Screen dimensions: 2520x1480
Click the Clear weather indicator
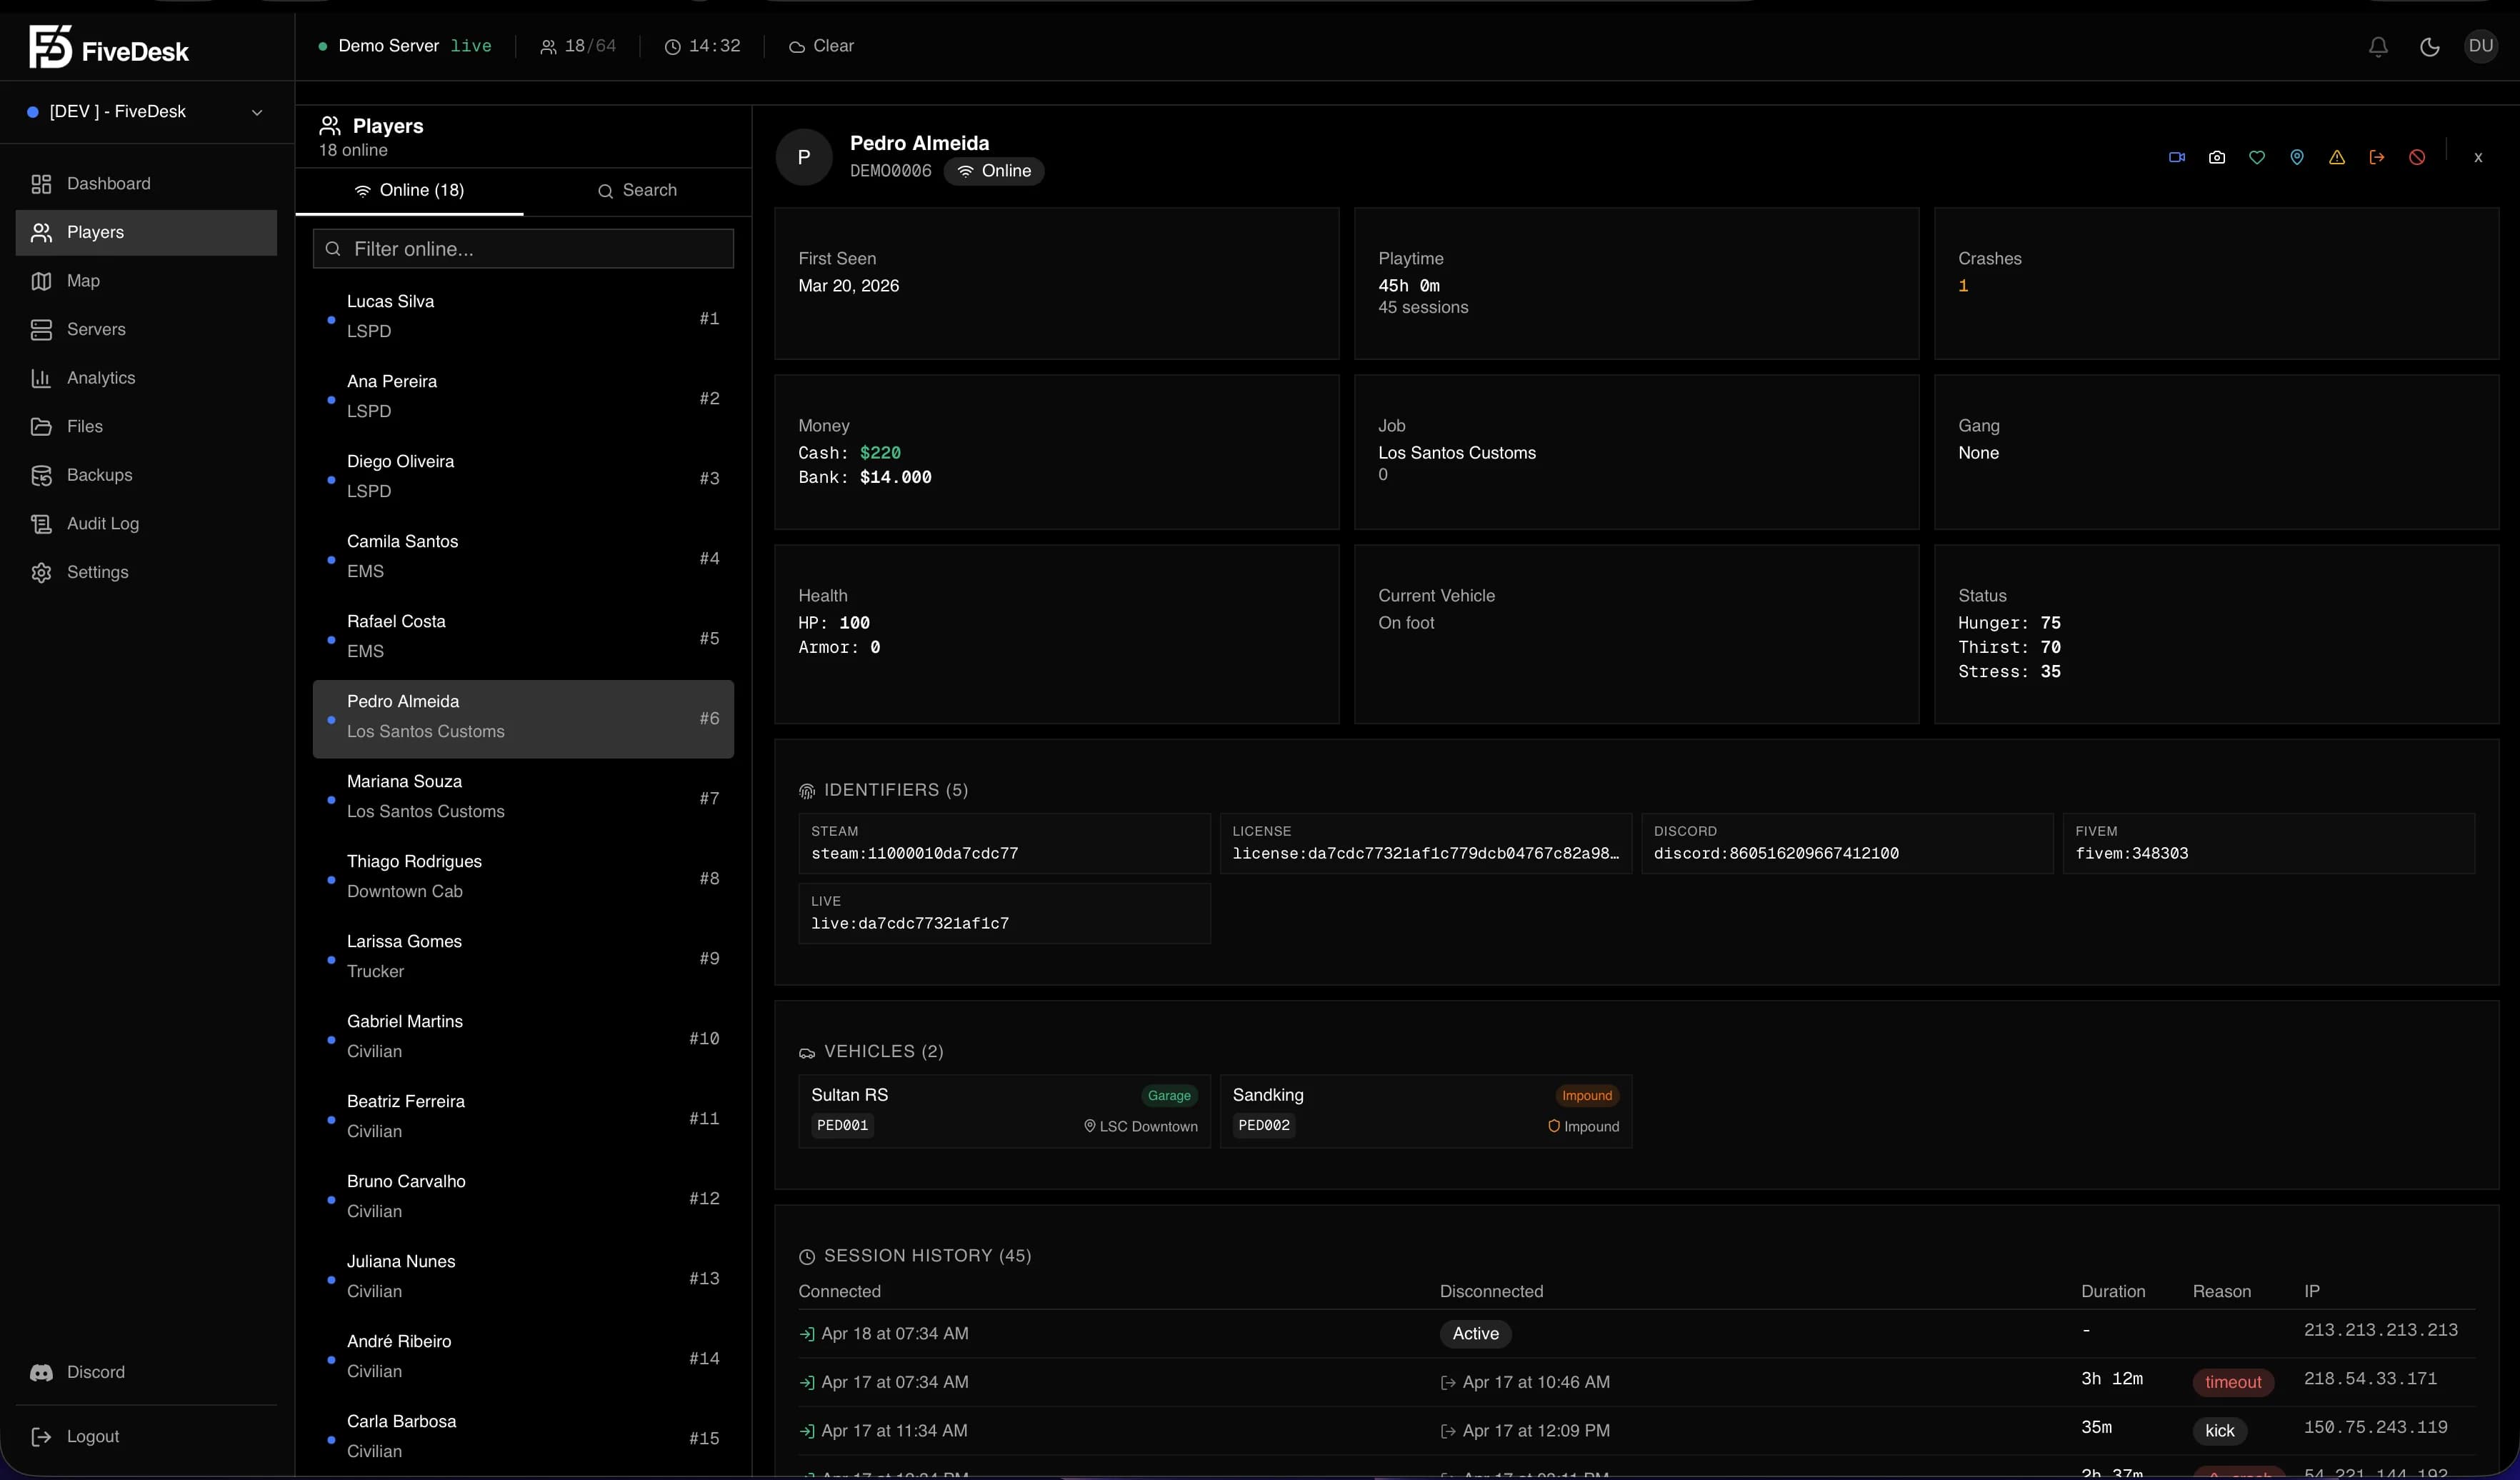[821, 46]
